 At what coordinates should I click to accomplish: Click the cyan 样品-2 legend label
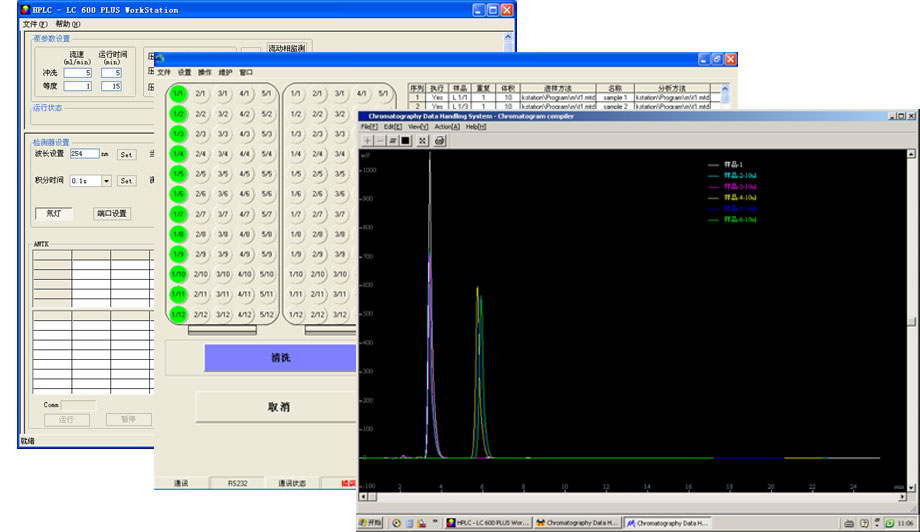click(740, 175)
